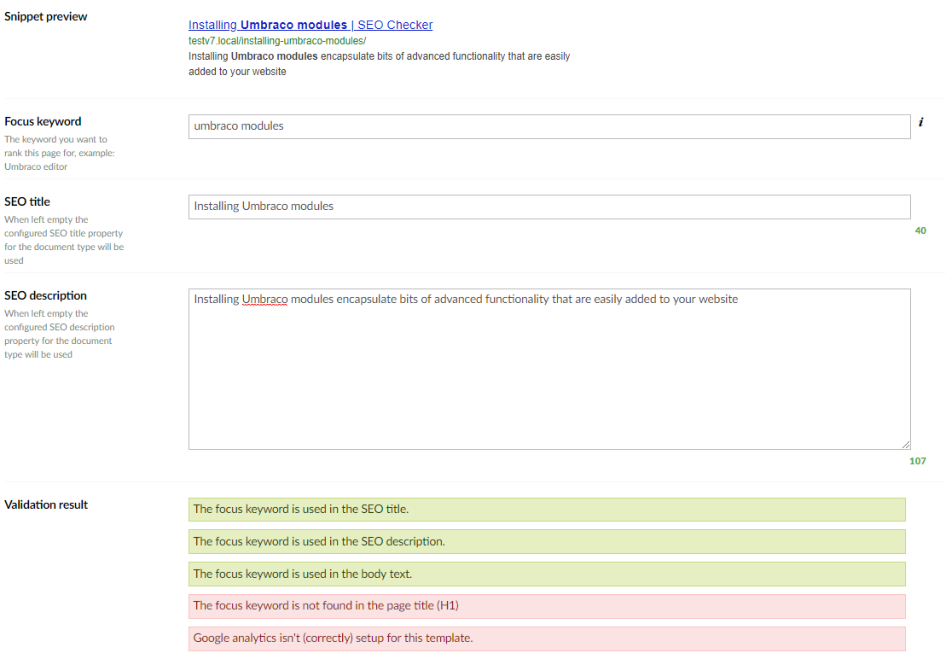Select the 'used in the SEO description' validation message
946x653 pixels.
(547, 541)
